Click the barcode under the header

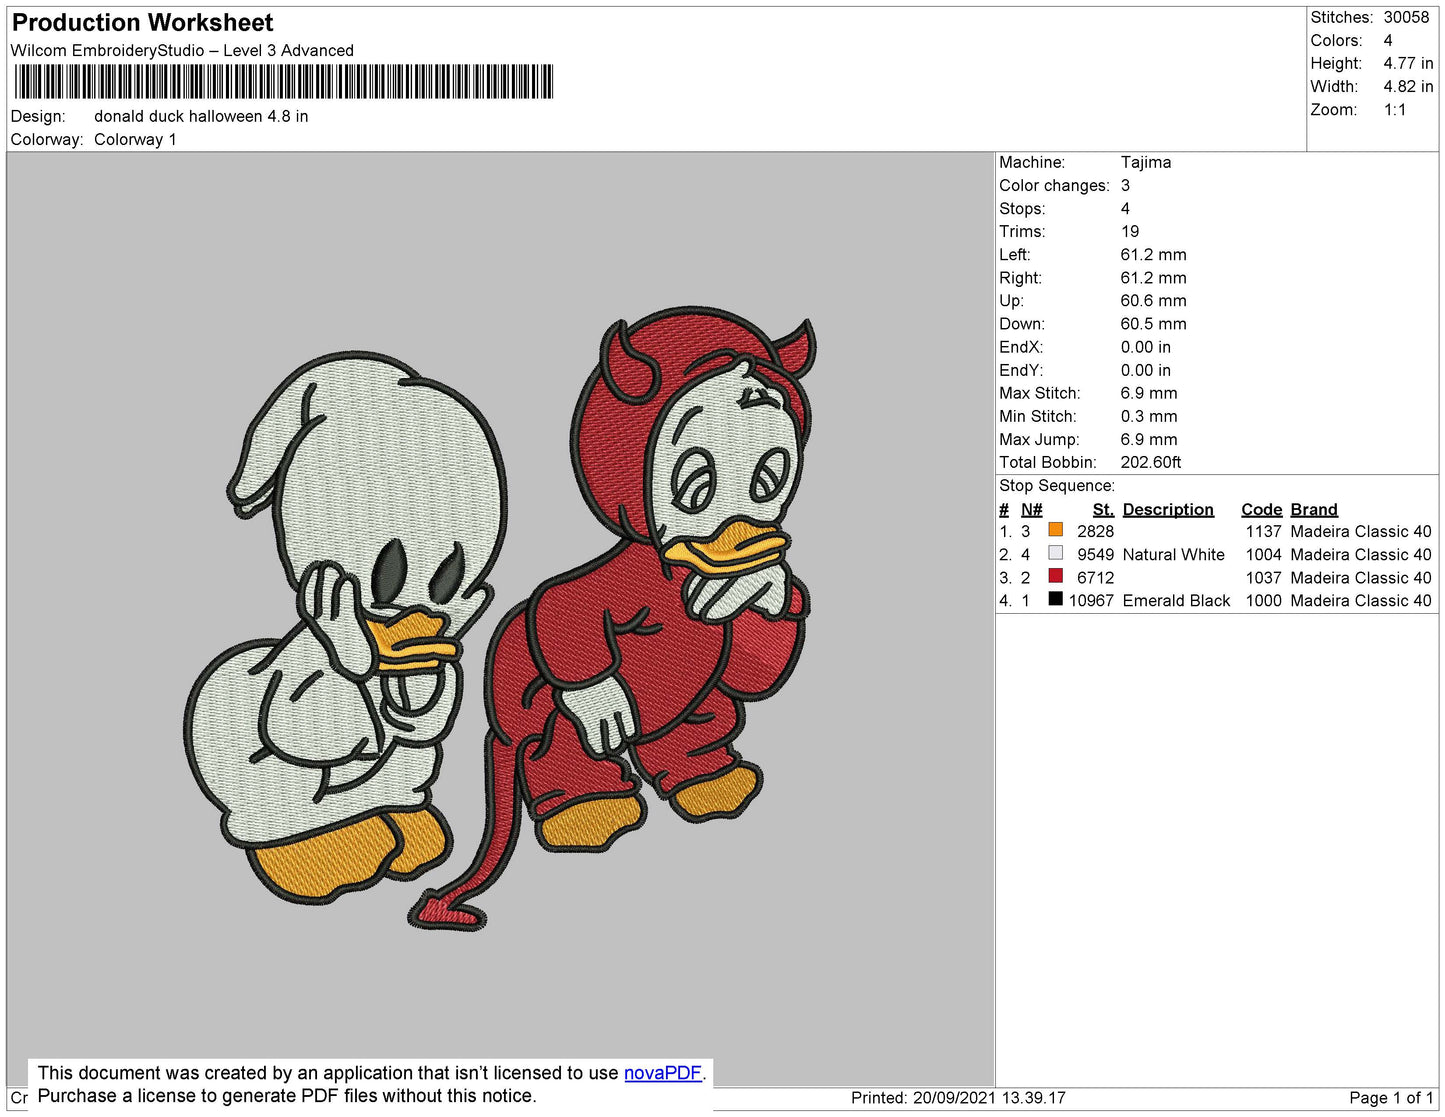(283, 82)
